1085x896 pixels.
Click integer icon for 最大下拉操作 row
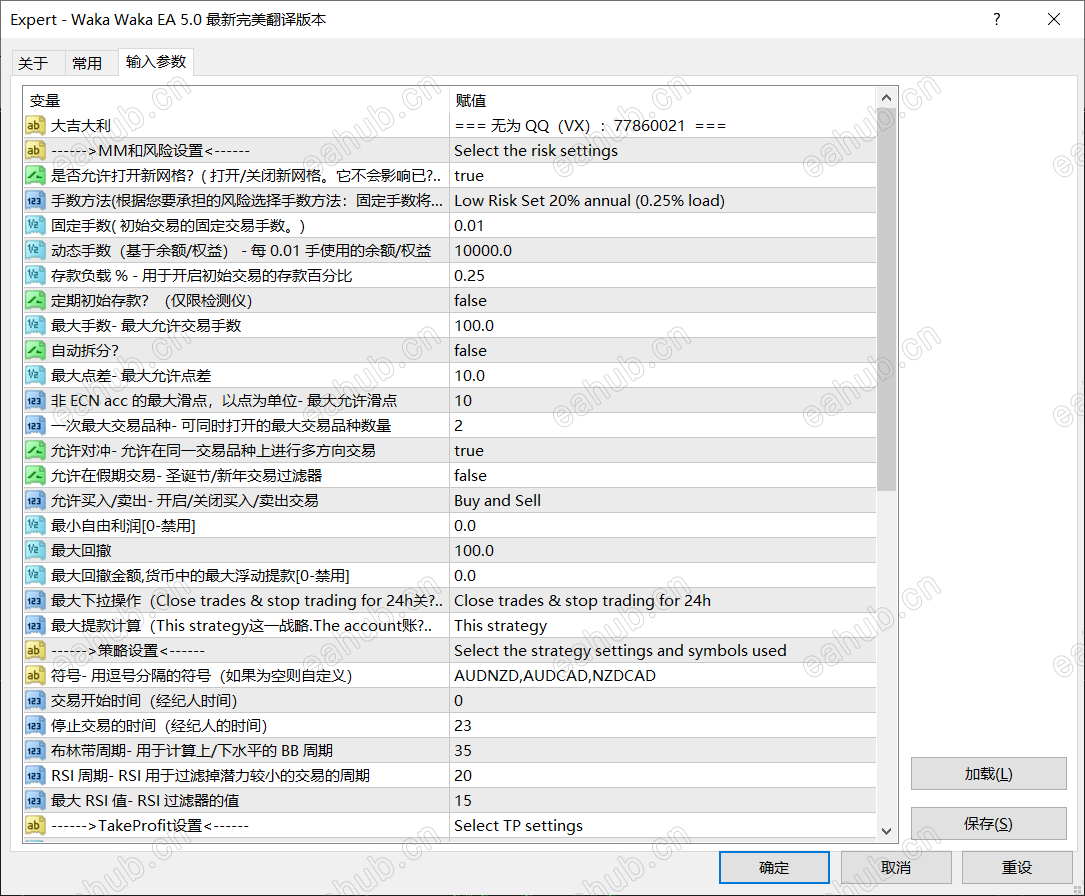tap(35, 601)
